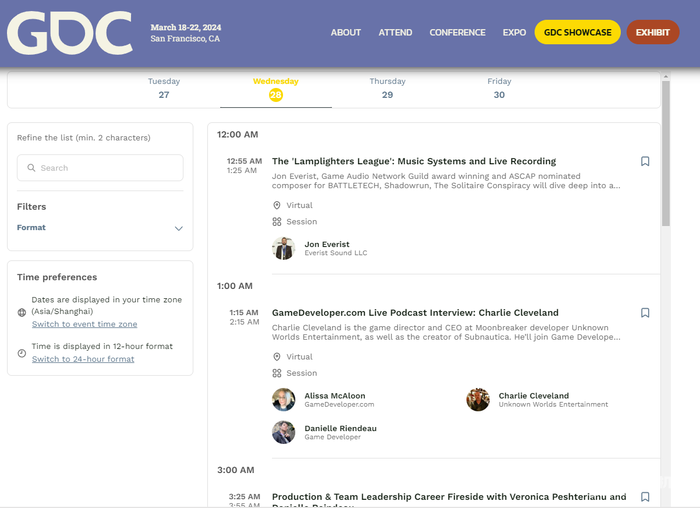Click the EXHIBIT button
This screenshot has width=700, height=508.
point(653,32)
